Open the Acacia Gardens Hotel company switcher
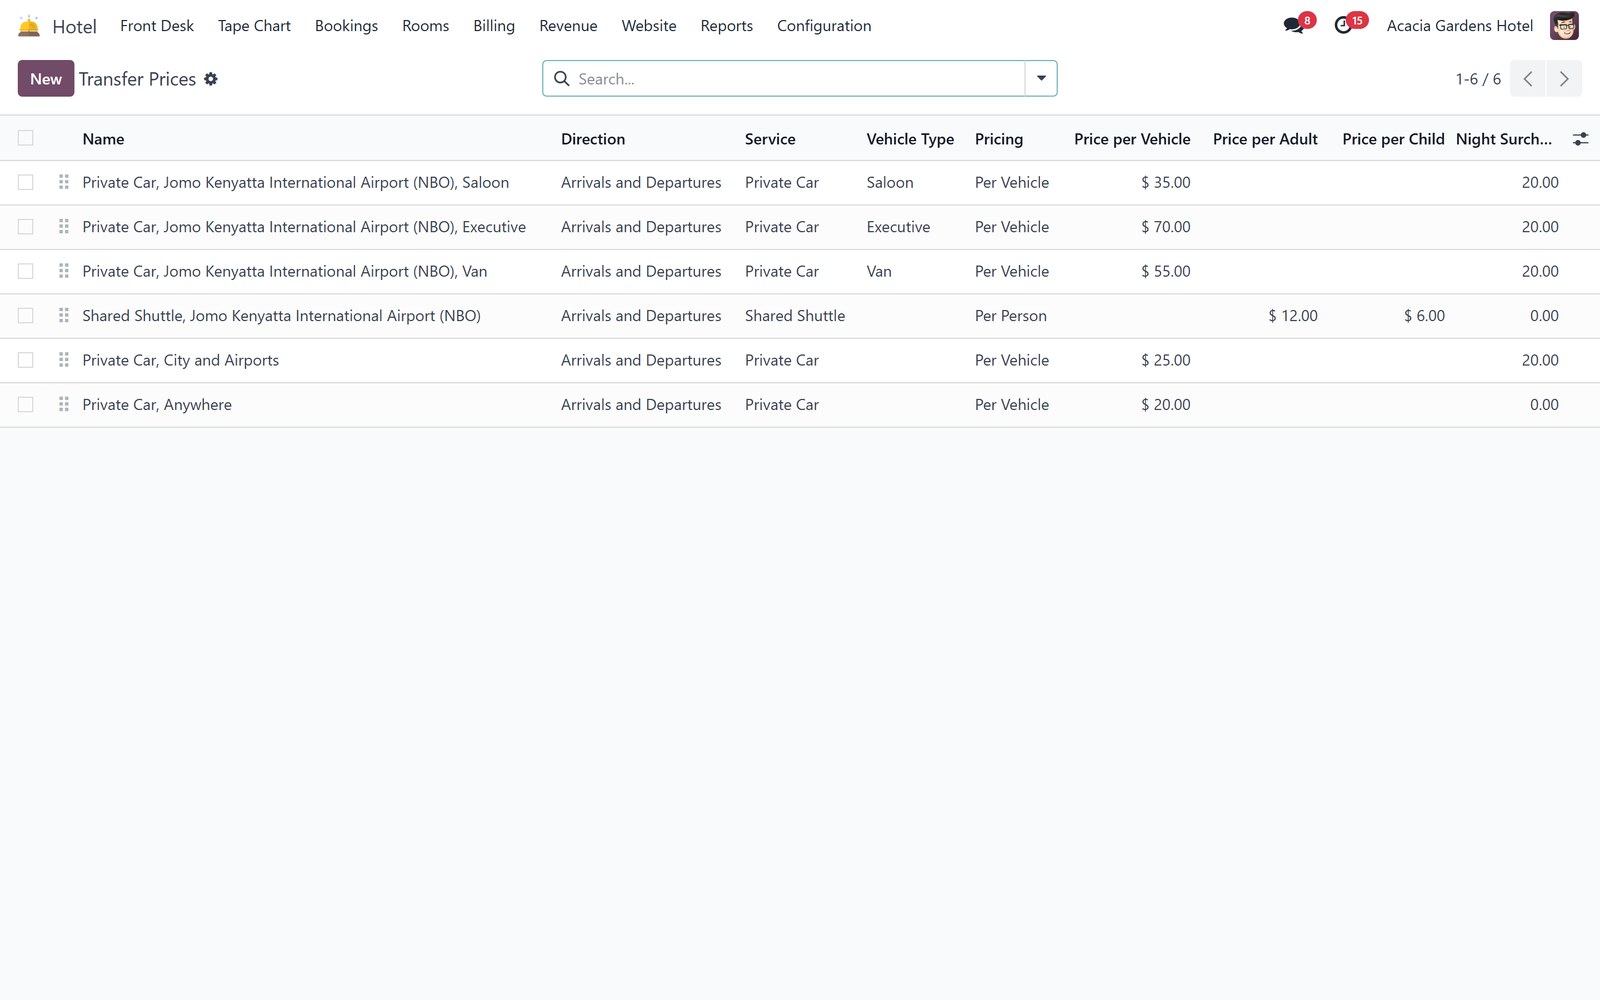The width and height of the screenshot is (1600, 1000). pyautogui.click(x=1459, y=26)
